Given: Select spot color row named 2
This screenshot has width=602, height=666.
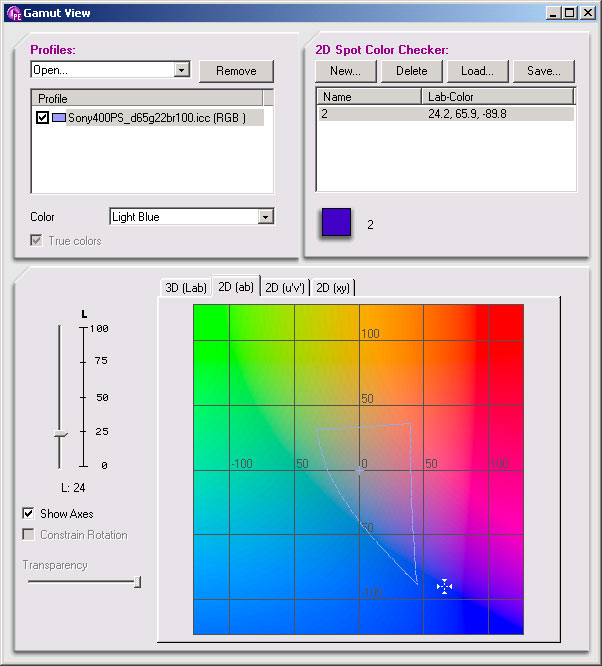Looking at the screenshot, I should [446, 114].
